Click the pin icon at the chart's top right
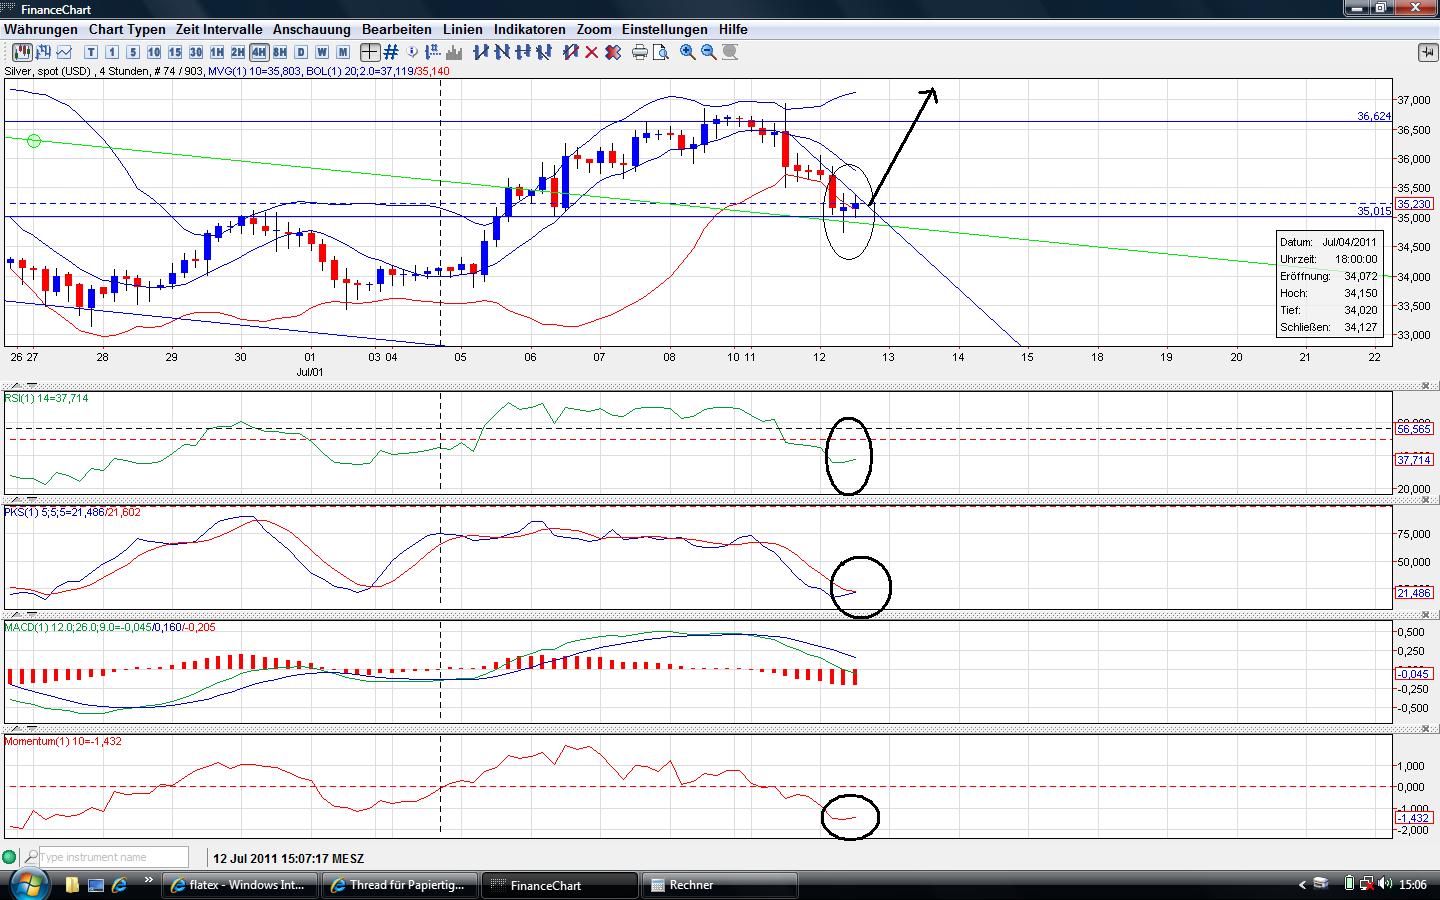This screenshot has width=1440, height=900. coord(1426,52)
